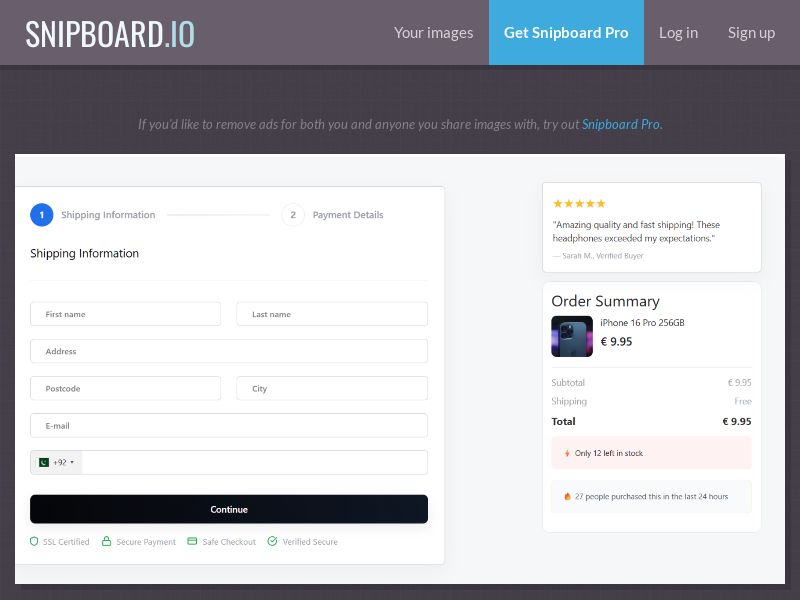Click the Get Snipboard Pro button

(x=566, y=32)
